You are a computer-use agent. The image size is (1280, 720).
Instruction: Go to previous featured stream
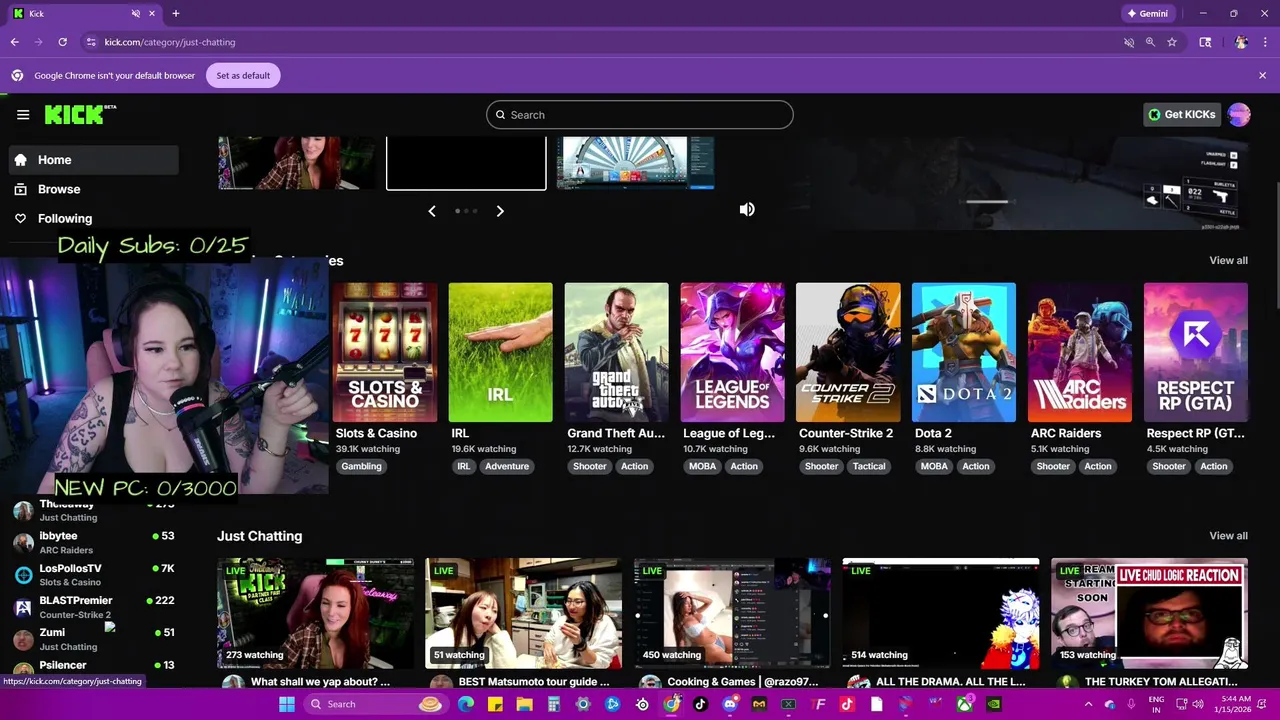[432, 211]
